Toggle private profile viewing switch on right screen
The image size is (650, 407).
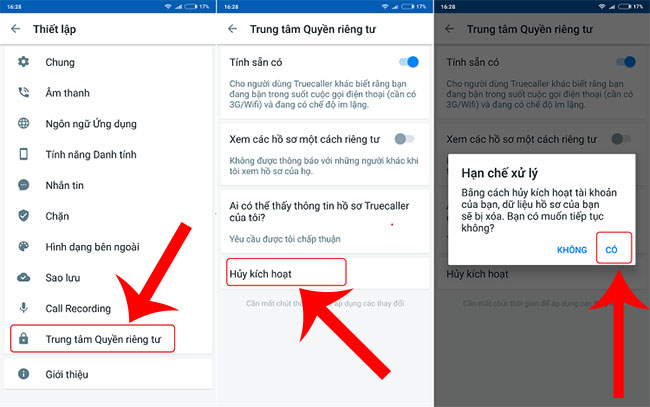click(x=621, y=139)
